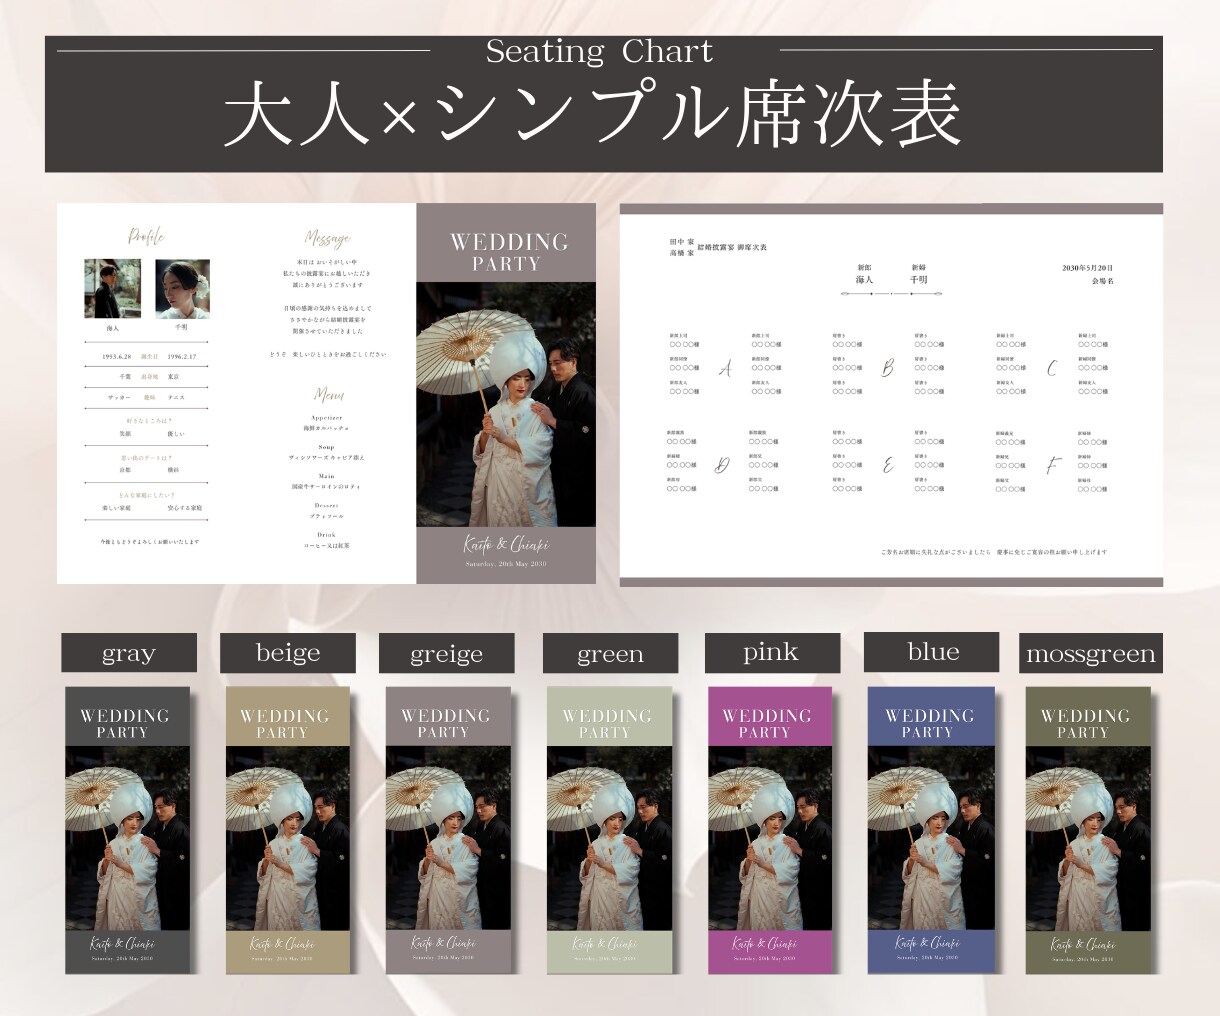
Task: Open the bride 千明 profile photo
Action: 182,288
